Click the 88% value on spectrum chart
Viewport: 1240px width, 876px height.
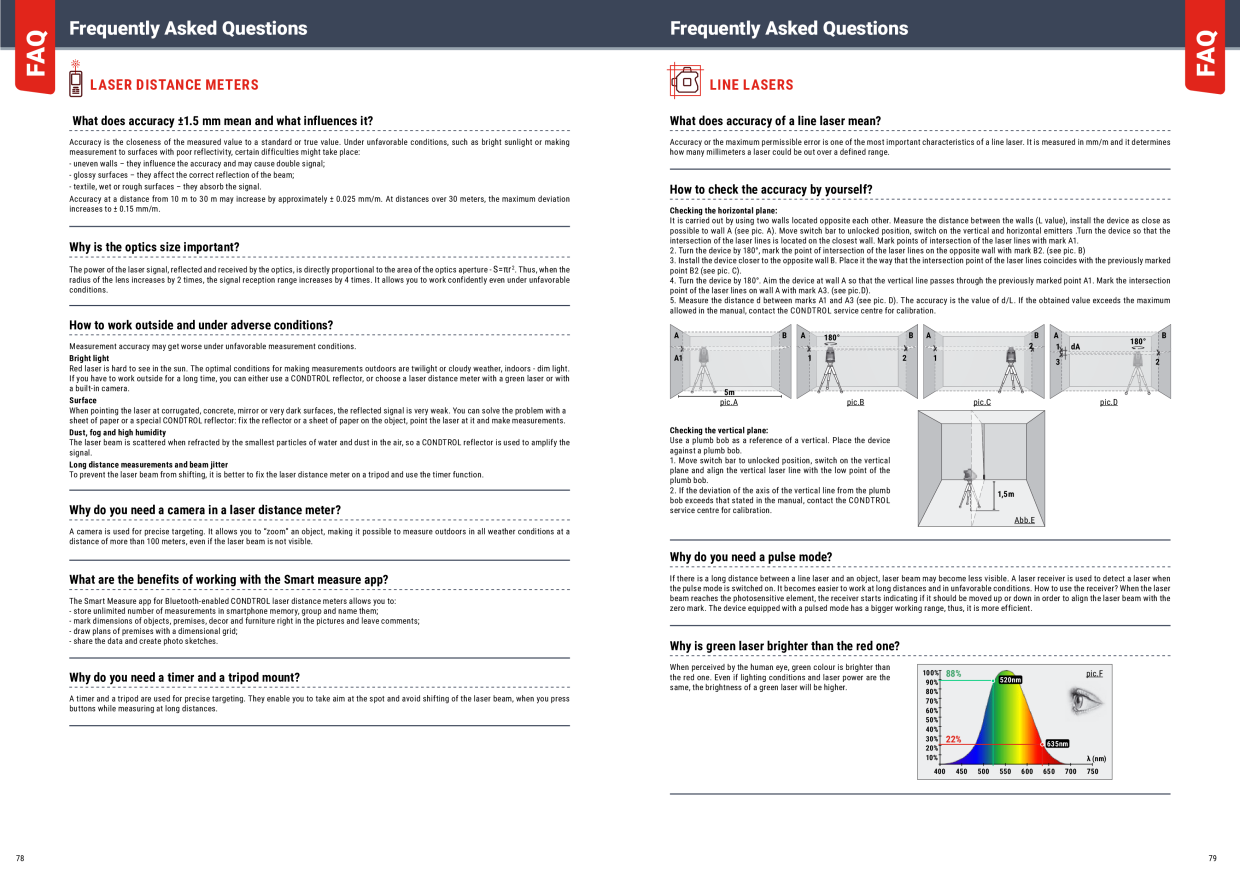954,674
